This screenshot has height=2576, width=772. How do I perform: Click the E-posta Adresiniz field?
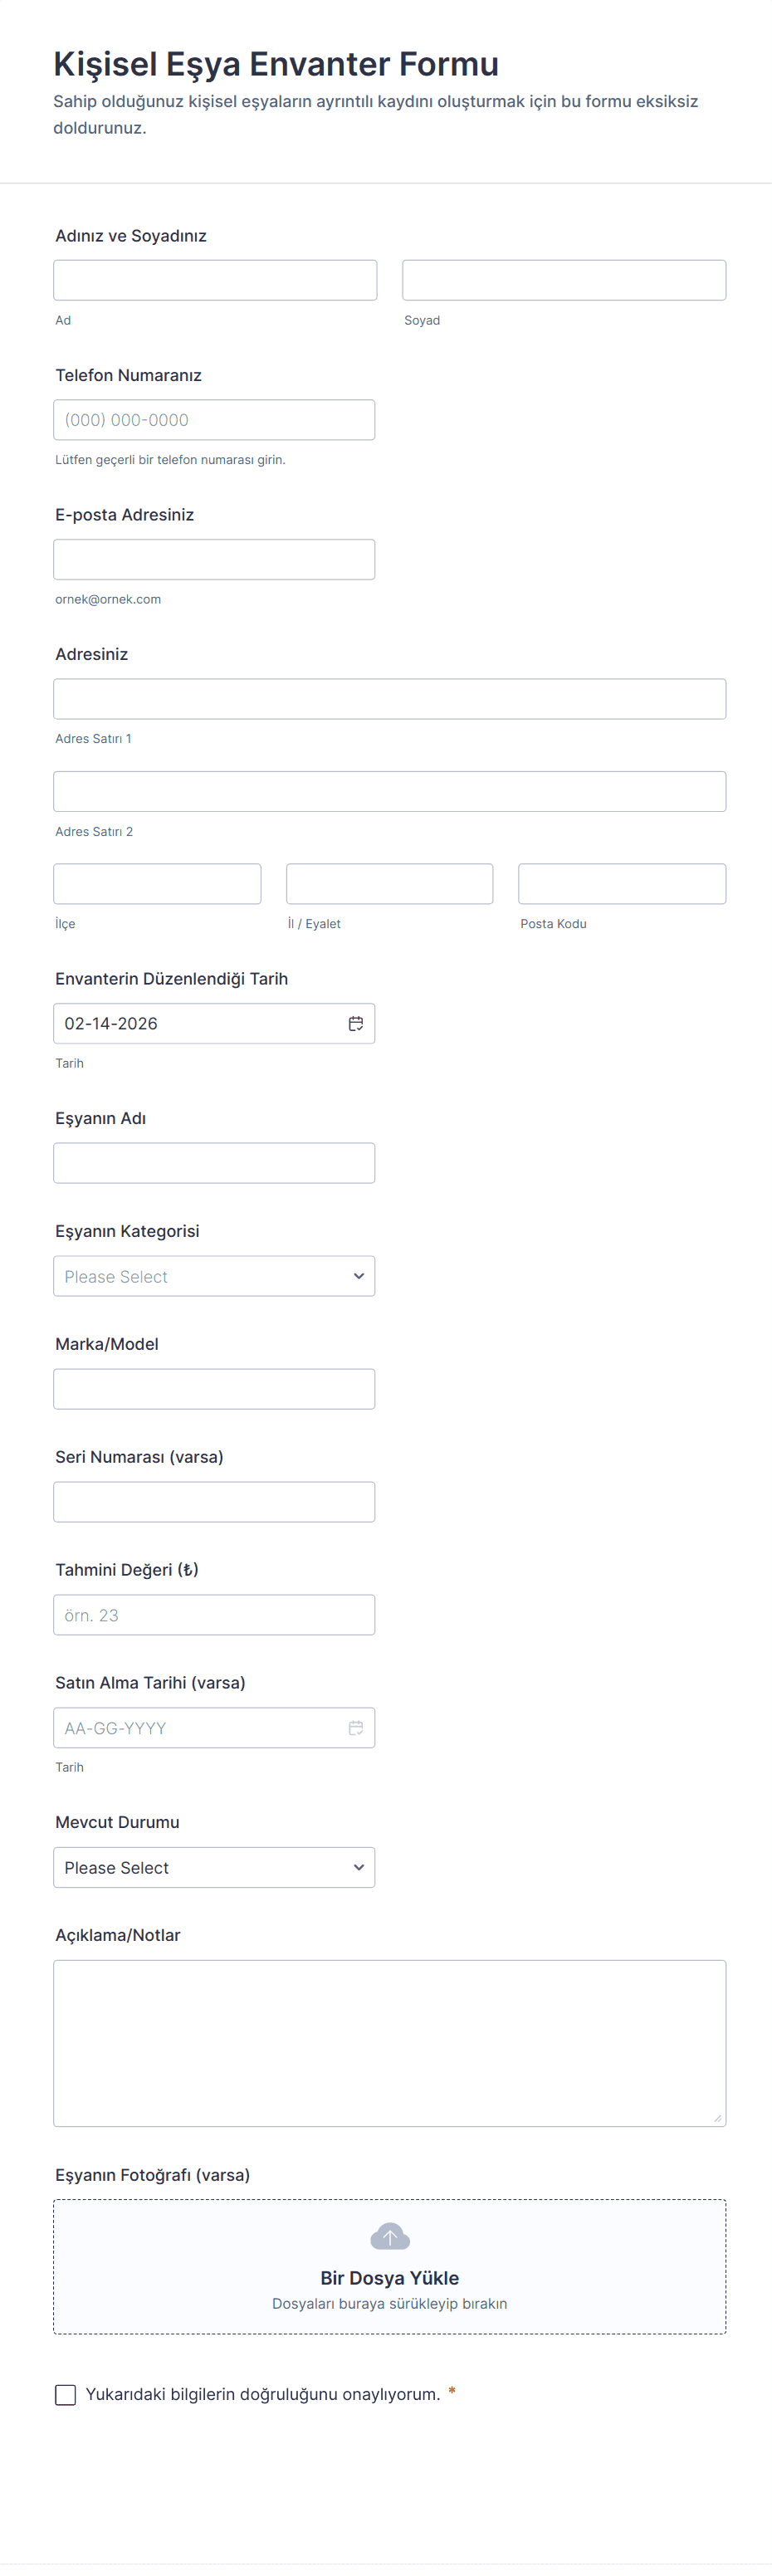click(x=214, y=559)
